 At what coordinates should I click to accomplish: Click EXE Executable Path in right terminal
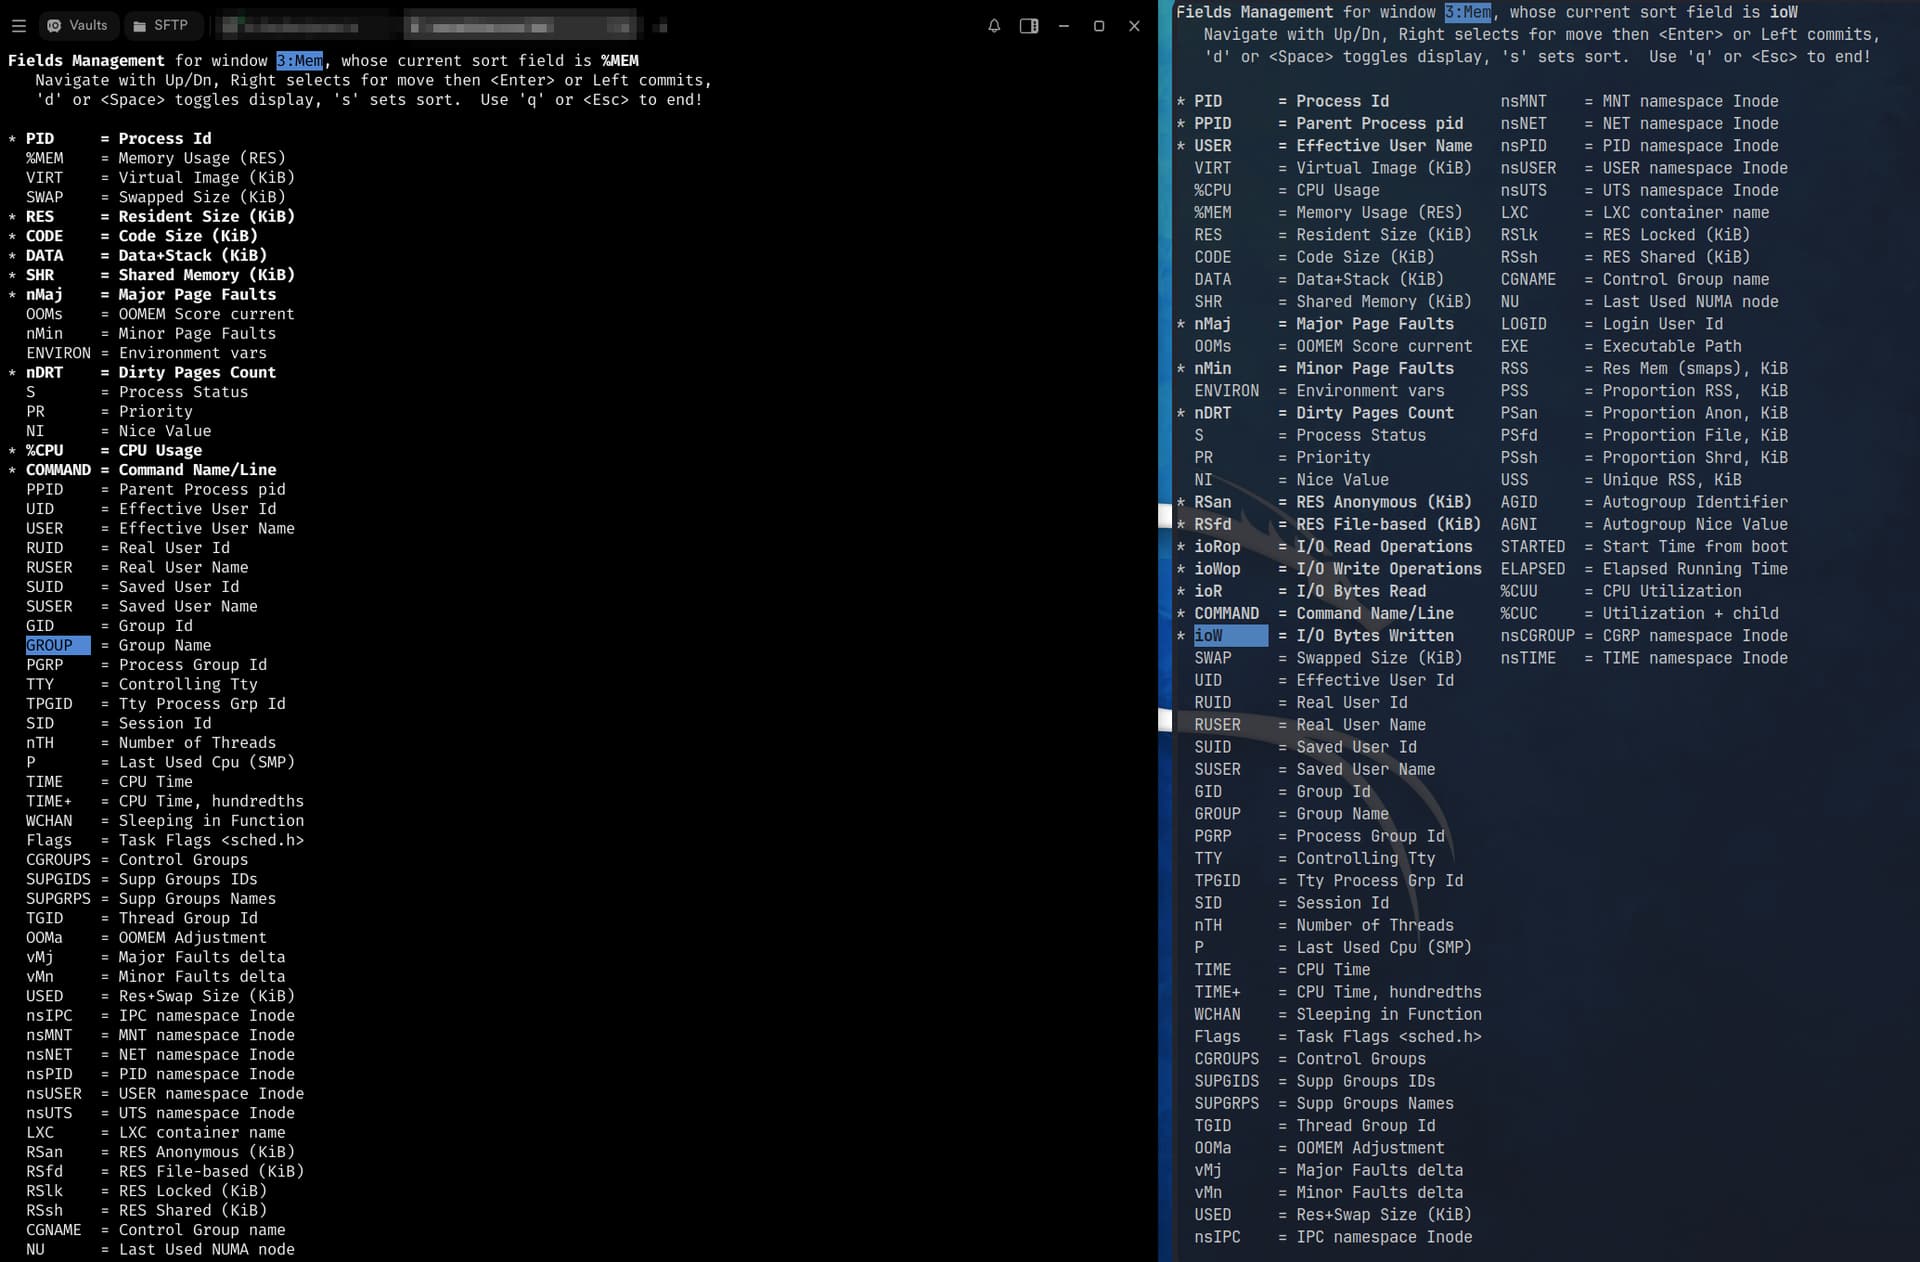(x=1621, y=346)
